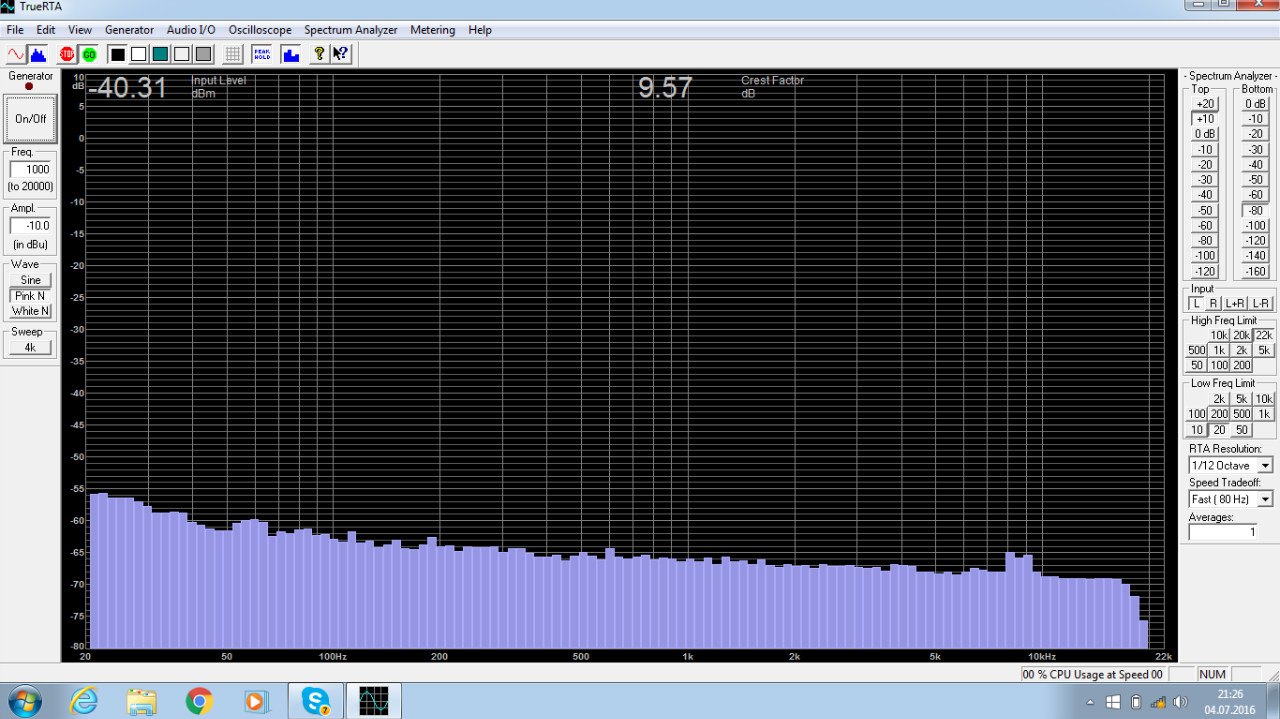Viewport: 1280px width, 719px height.
Task: Click network signal tray icon
Action: tap(1158, 702)
